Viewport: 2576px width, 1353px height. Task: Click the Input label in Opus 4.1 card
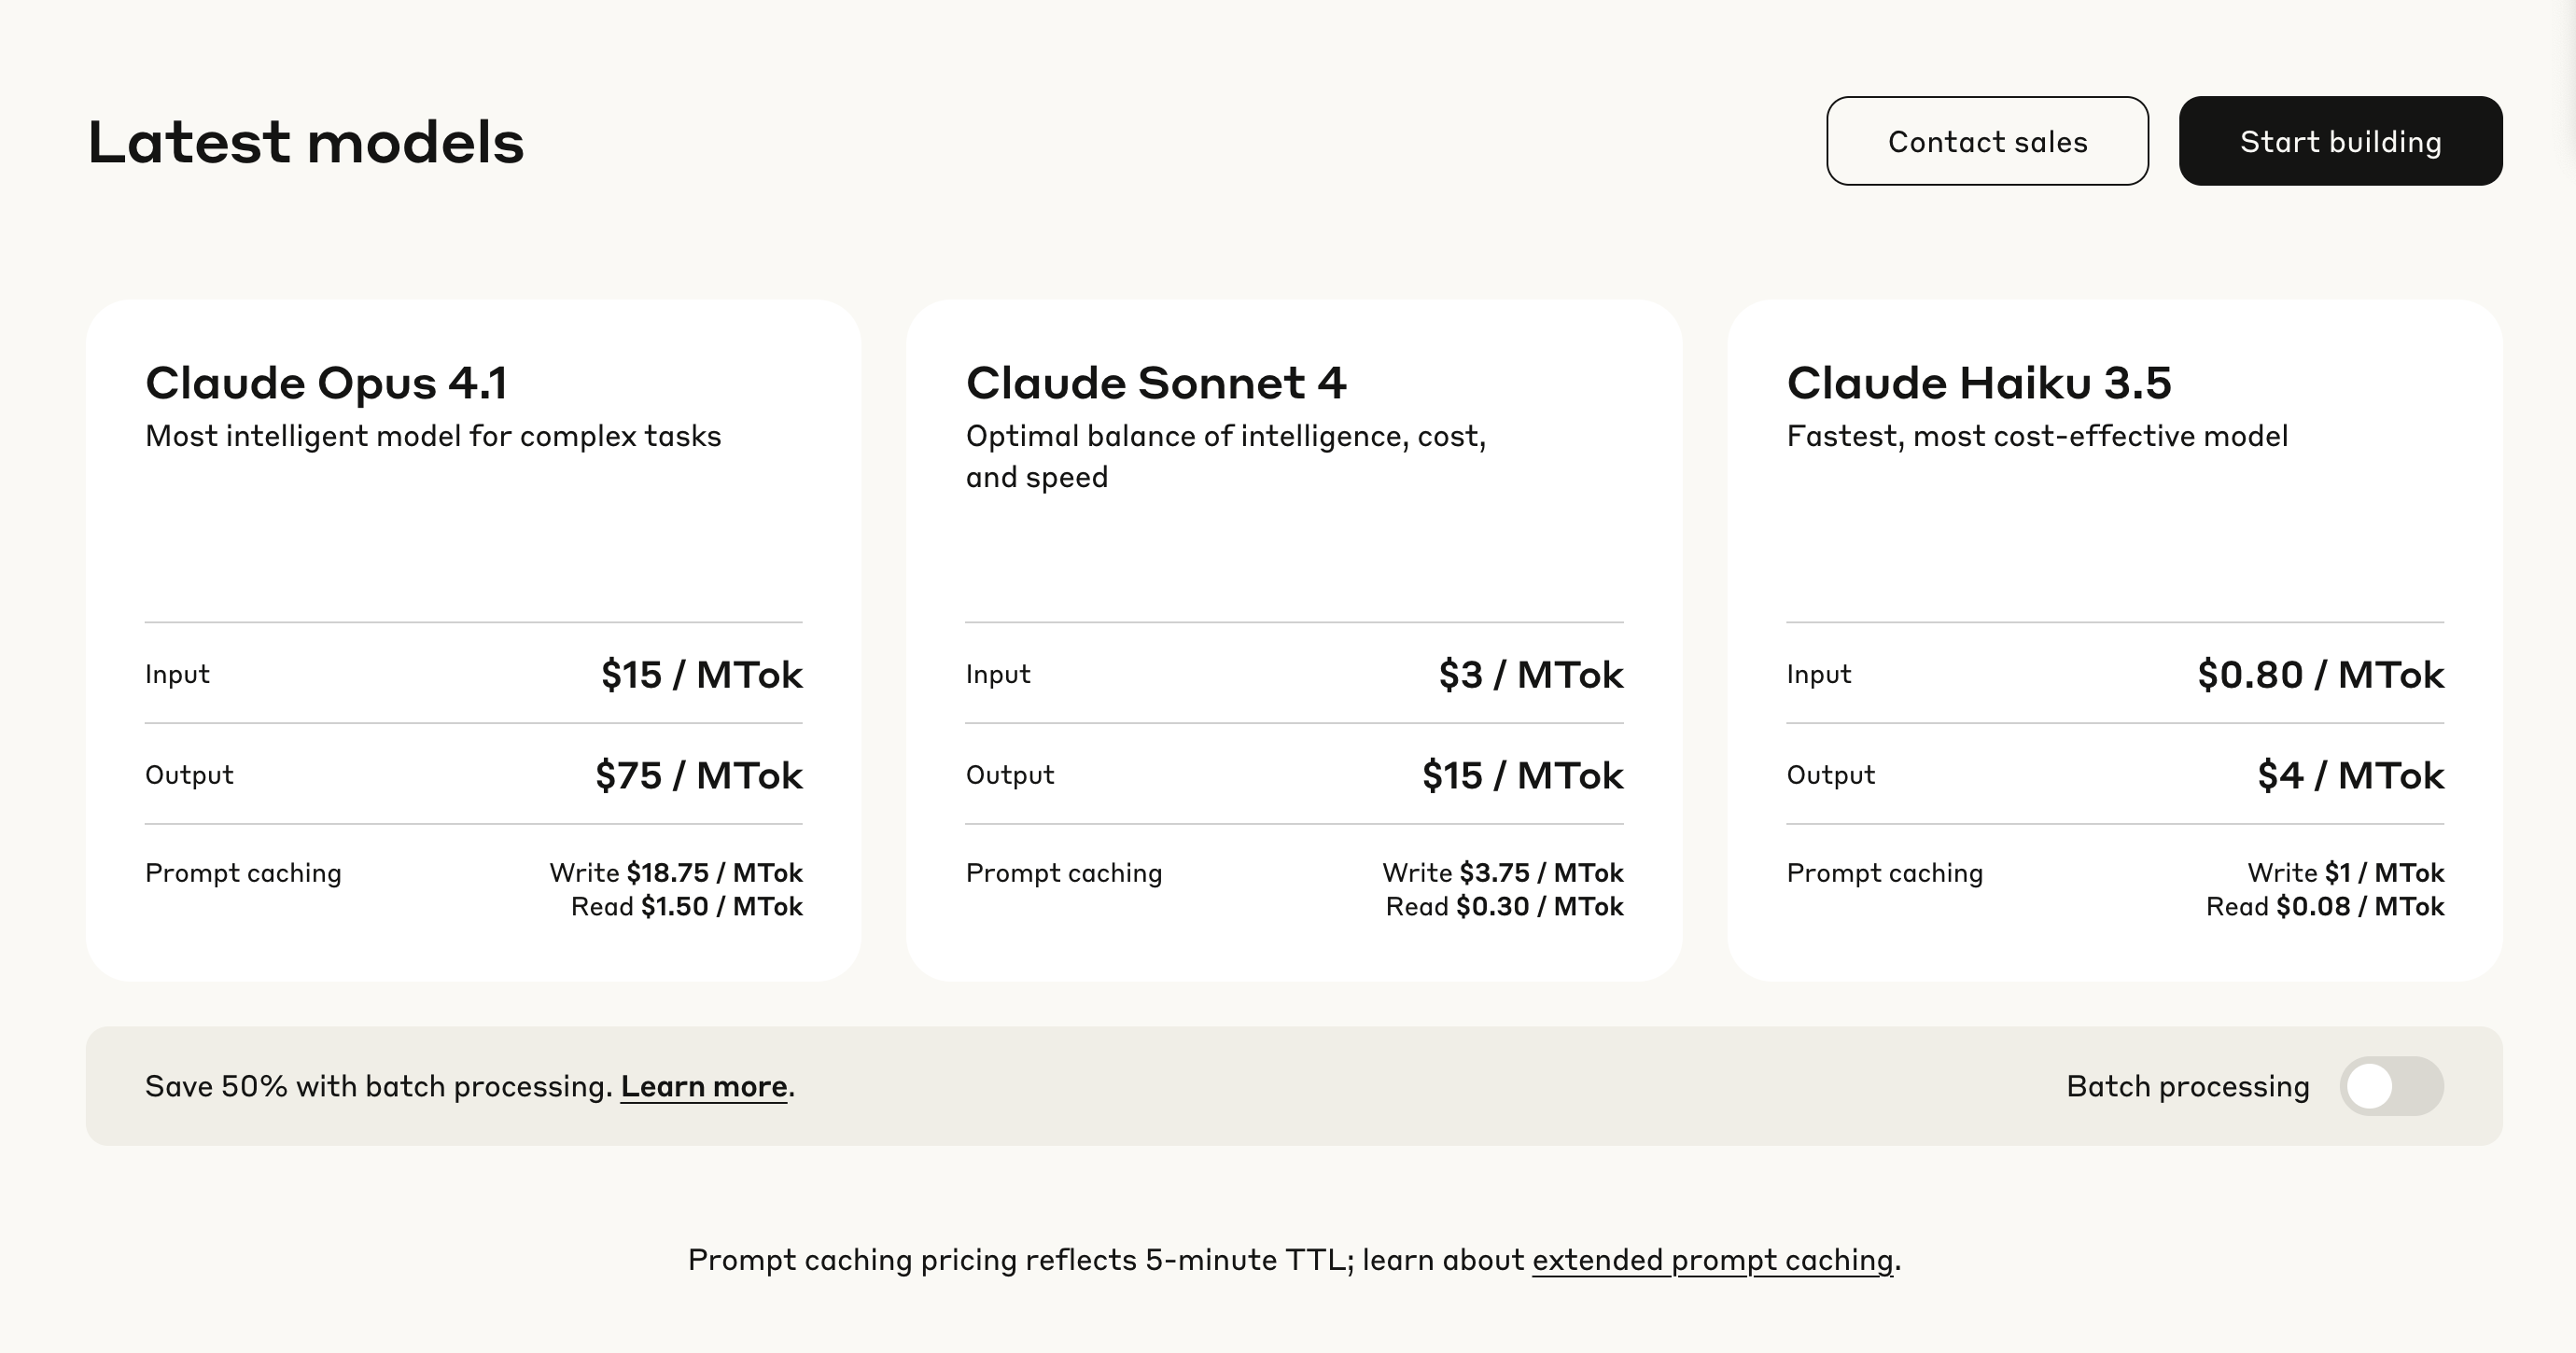coord(177,675)
